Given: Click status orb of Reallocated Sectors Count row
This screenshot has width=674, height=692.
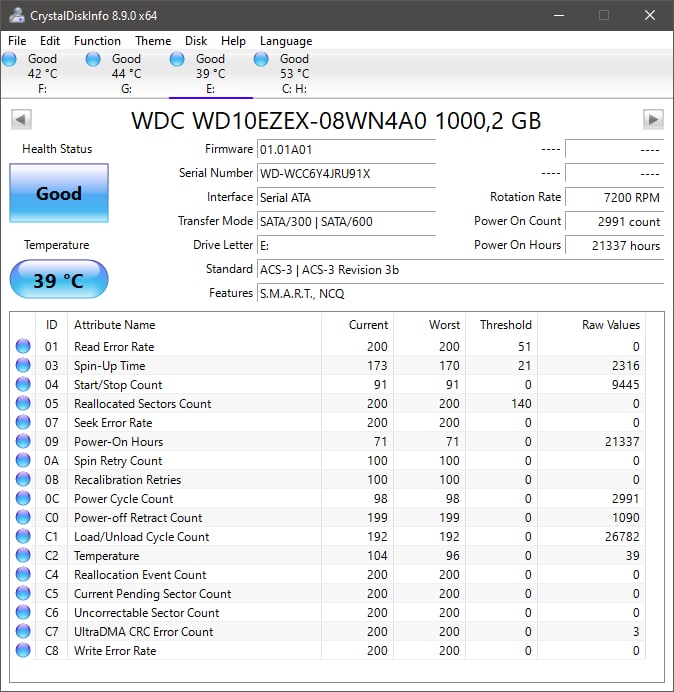Looking at the screenshot, I should [x=23, y=403].
